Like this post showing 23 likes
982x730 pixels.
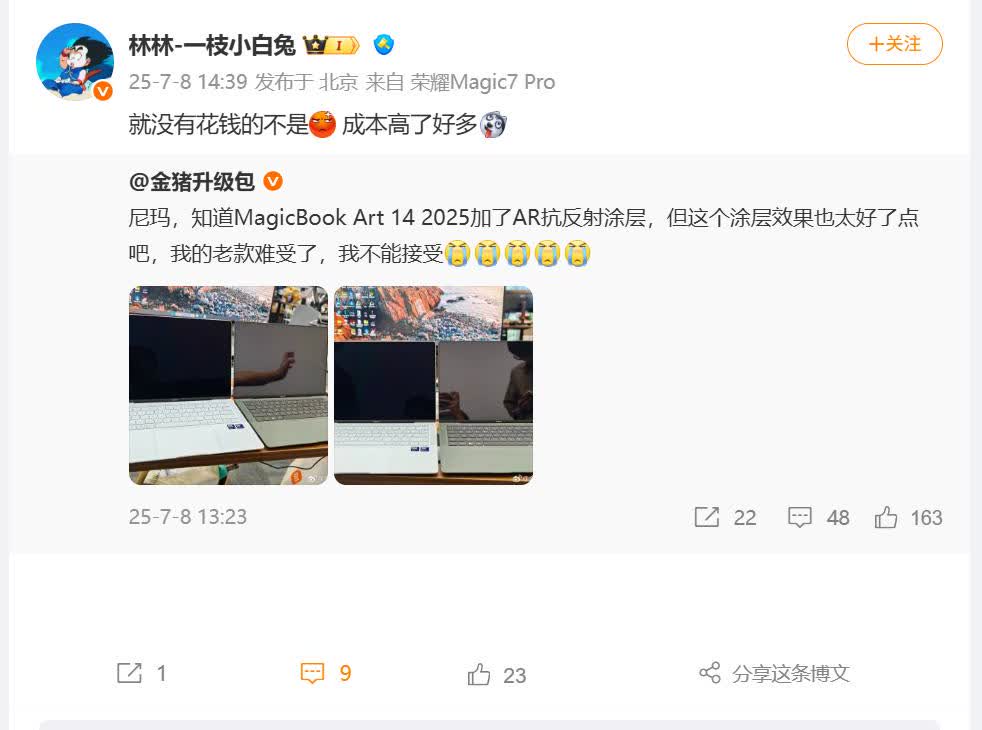point(479,674)
